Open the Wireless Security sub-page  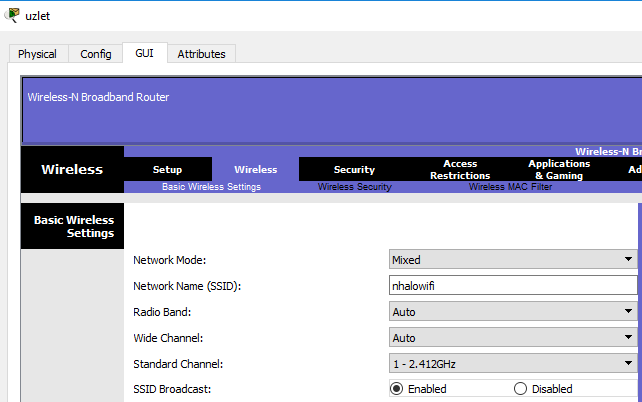coord(355,187)
